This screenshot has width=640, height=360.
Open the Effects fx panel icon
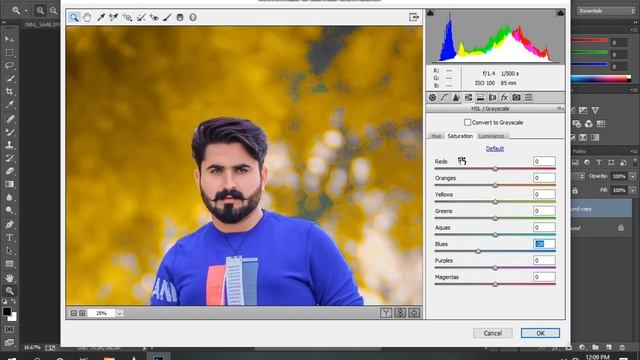click(x=504, y=97)
